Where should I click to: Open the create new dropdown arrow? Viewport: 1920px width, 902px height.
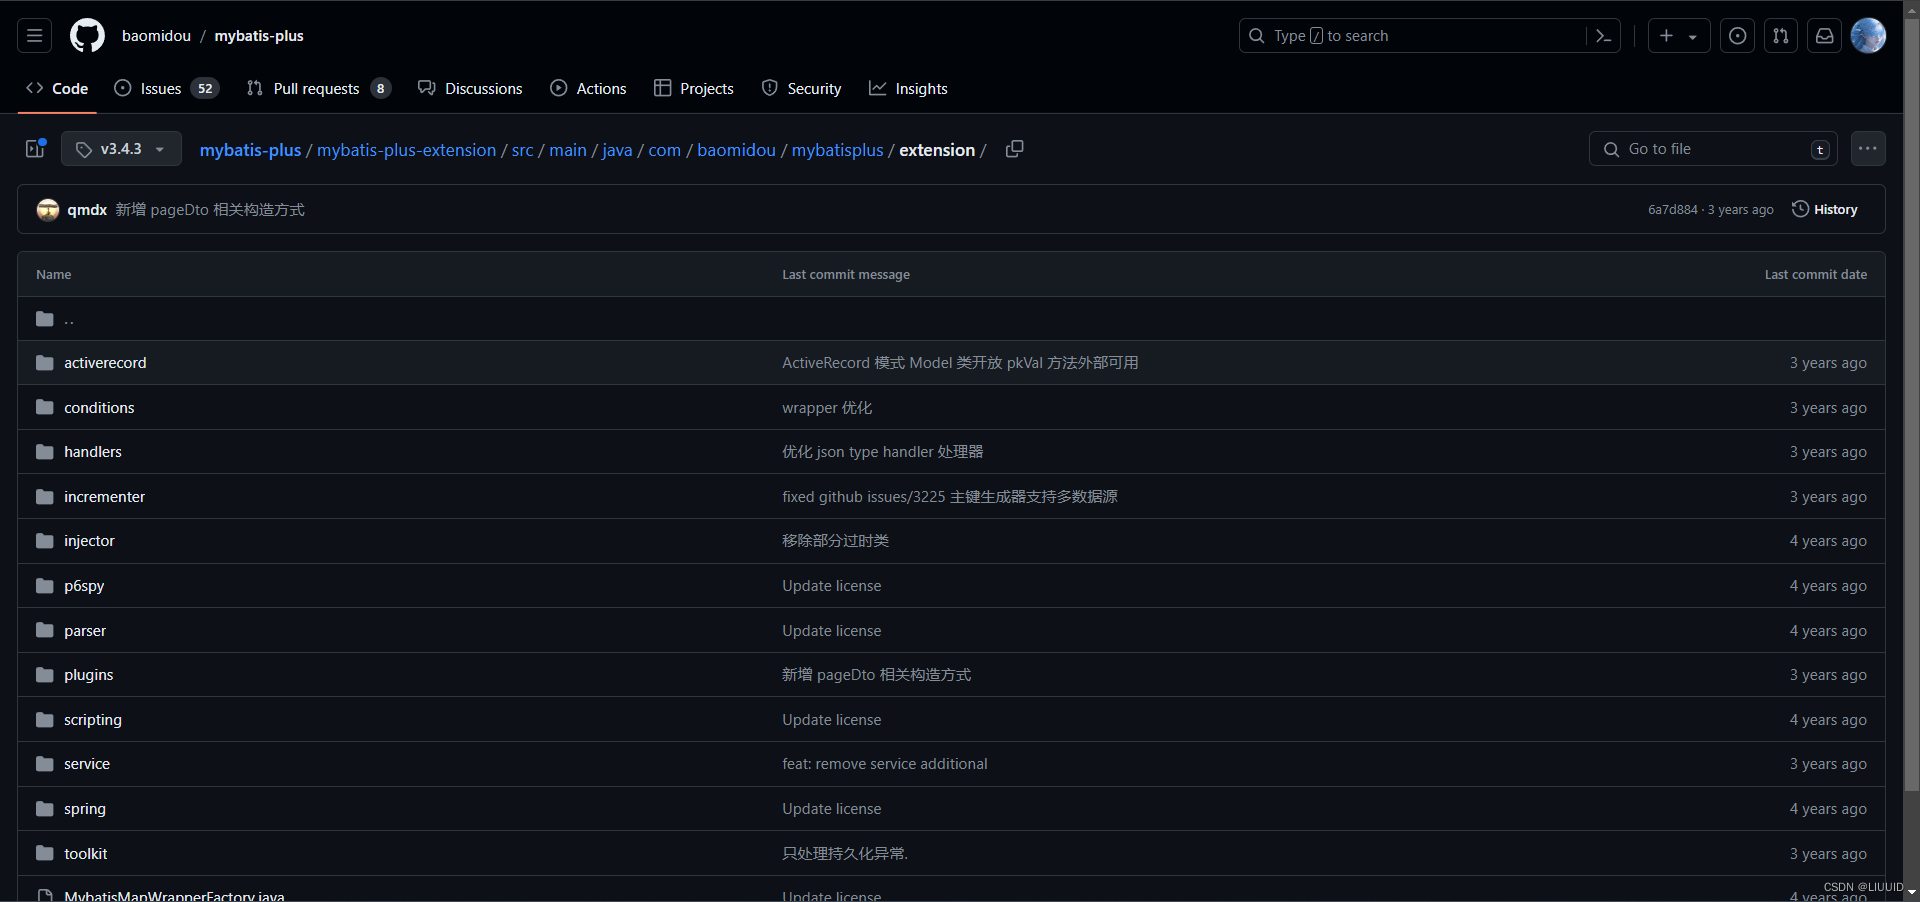1693,35
